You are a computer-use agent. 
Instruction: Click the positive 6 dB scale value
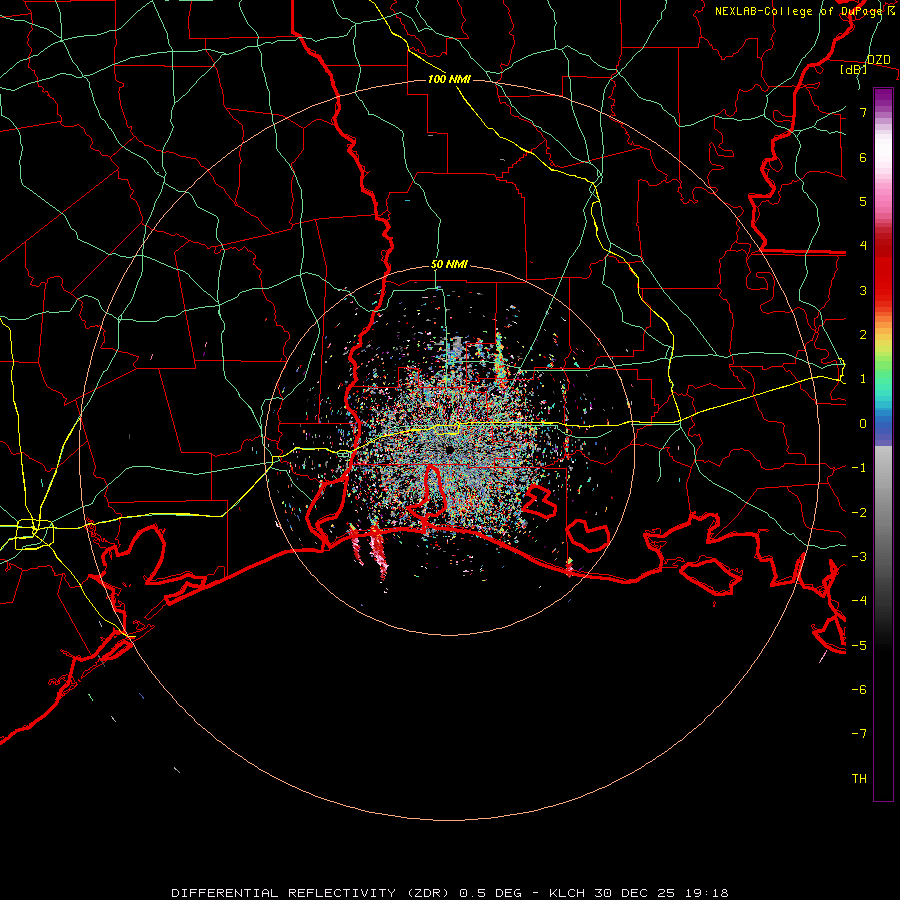[863, 157]
